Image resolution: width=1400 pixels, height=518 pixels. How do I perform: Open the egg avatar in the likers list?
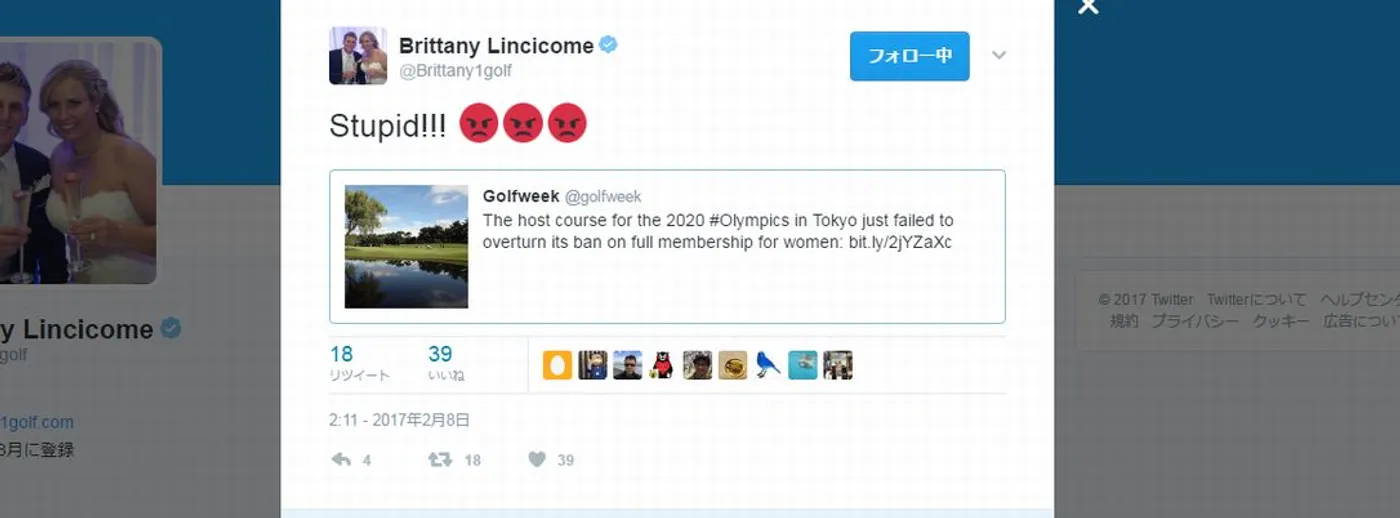click(557, 365)
